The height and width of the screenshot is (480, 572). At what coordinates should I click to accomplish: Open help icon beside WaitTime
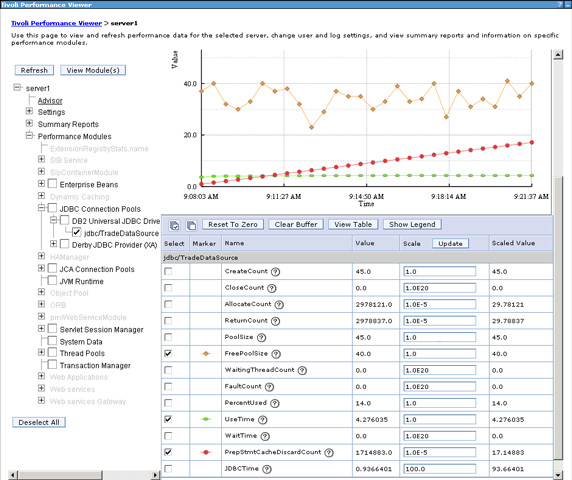click(265, 436)
